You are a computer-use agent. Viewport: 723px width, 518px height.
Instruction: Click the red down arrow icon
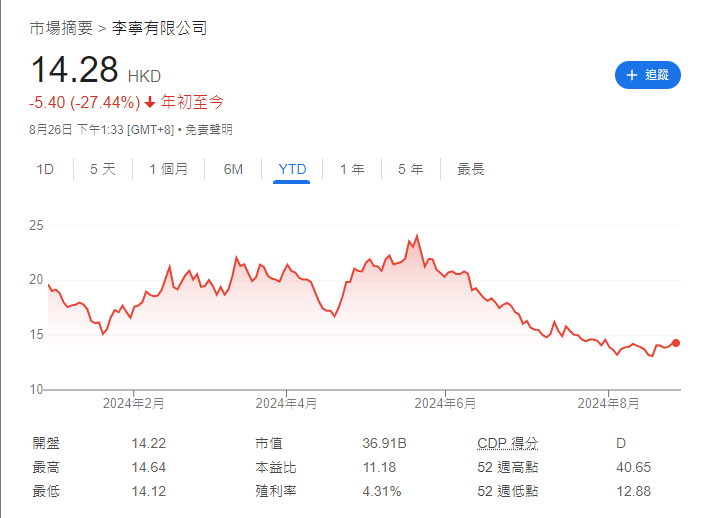150,102
